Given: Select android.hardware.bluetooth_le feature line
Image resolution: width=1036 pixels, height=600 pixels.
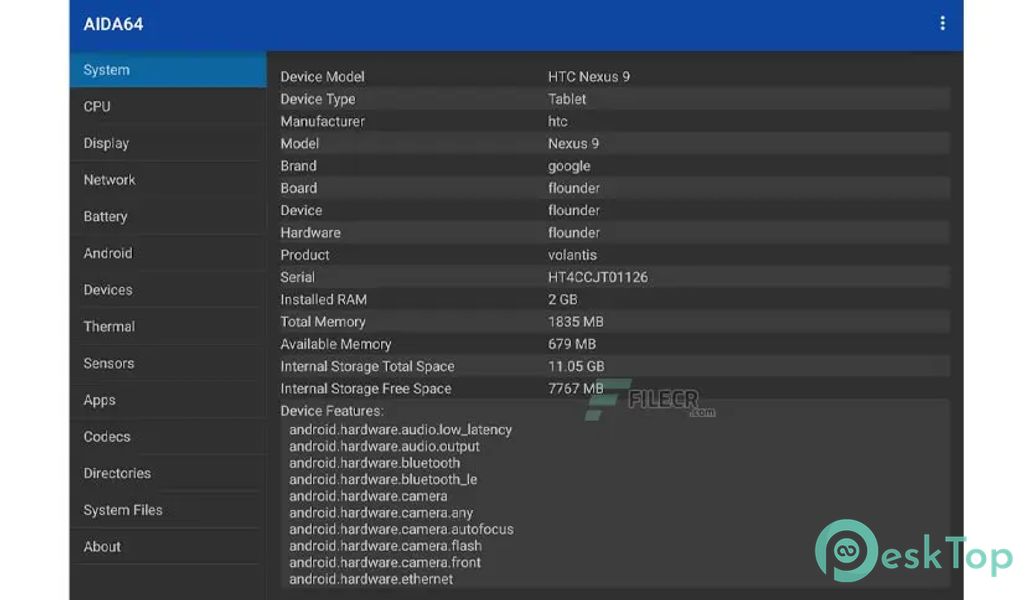Looking at the screenshot, I should coord(383,479).
